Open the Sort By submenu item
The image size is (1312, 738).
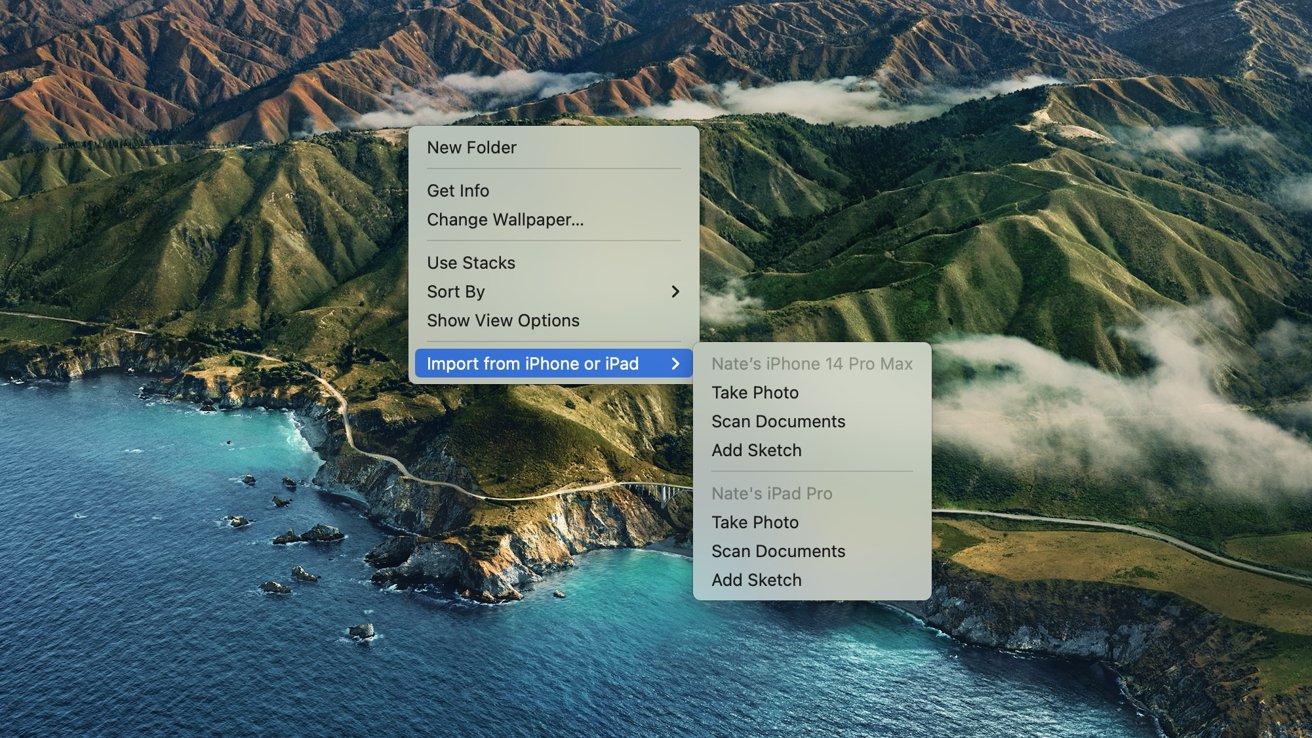pos(456,291)
